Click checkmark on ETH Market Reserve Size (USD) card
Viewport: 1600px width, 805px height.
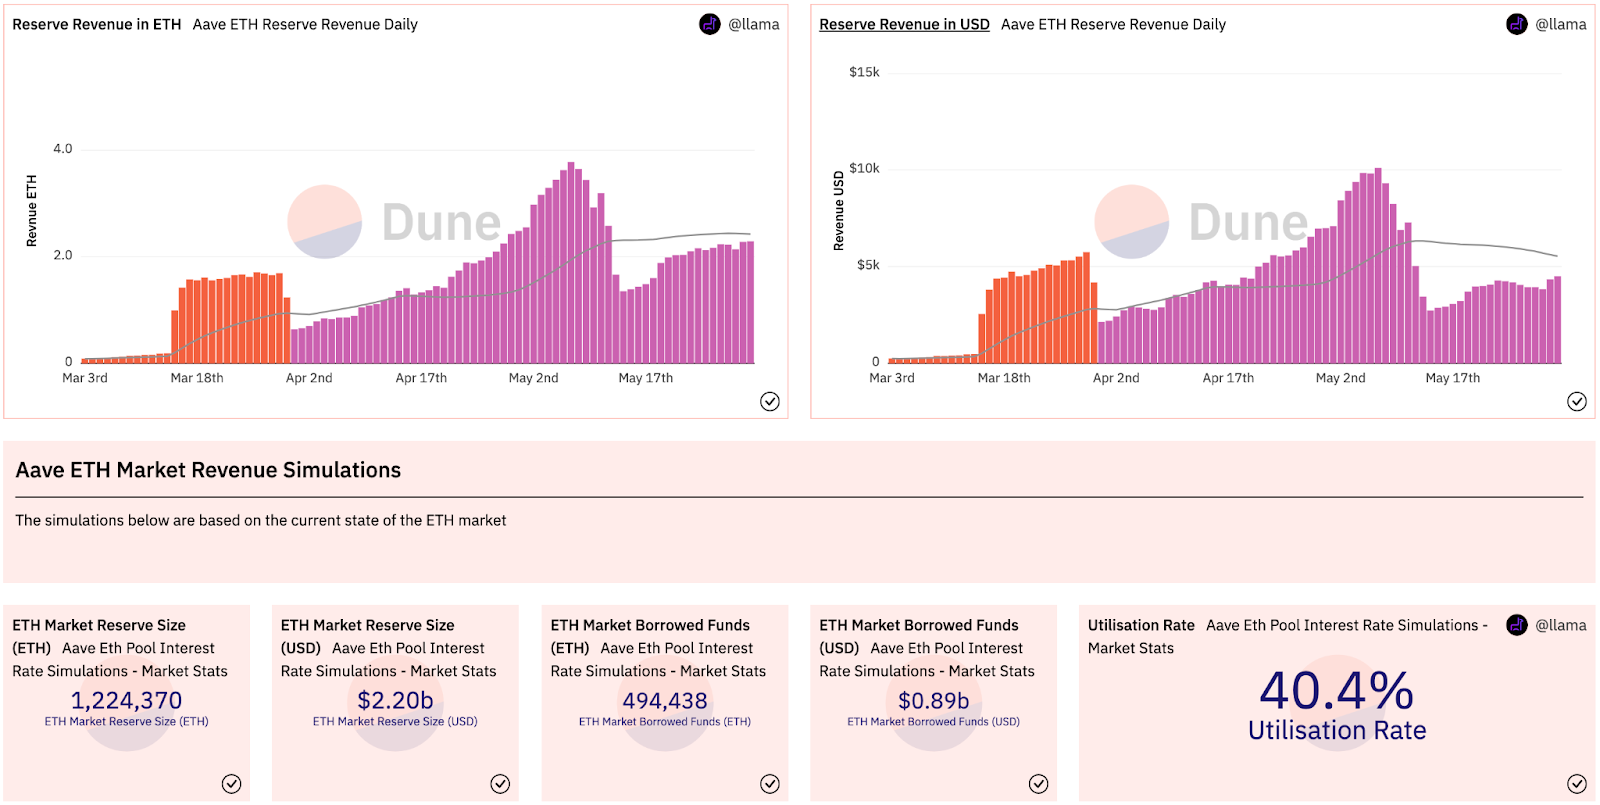[x=500, y=784]
